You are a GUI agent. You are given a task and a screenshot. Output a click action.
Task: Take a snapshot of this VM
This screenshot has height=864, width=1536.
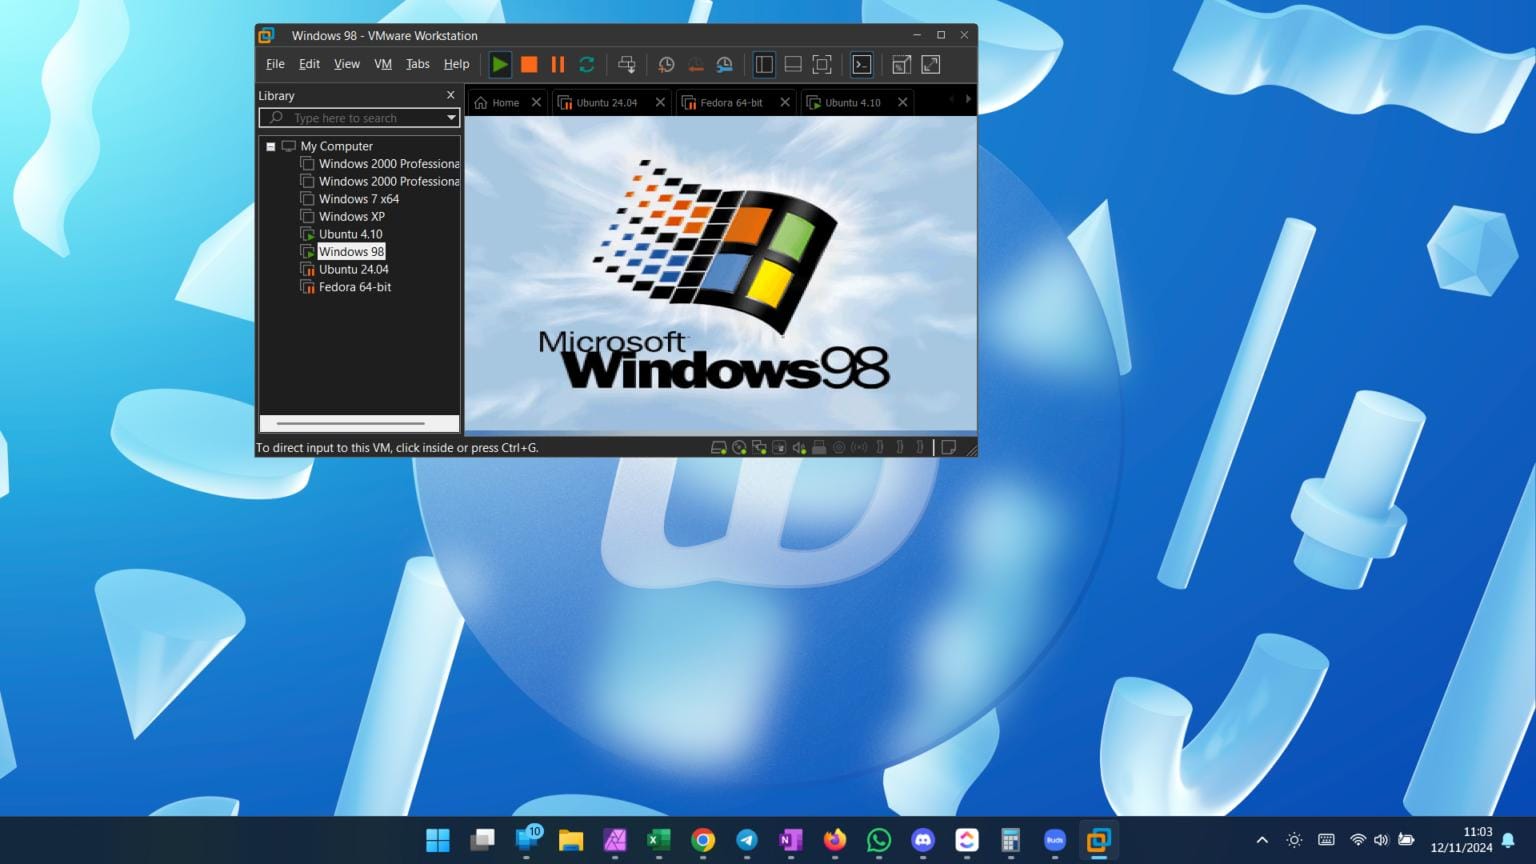pos(666,65)
